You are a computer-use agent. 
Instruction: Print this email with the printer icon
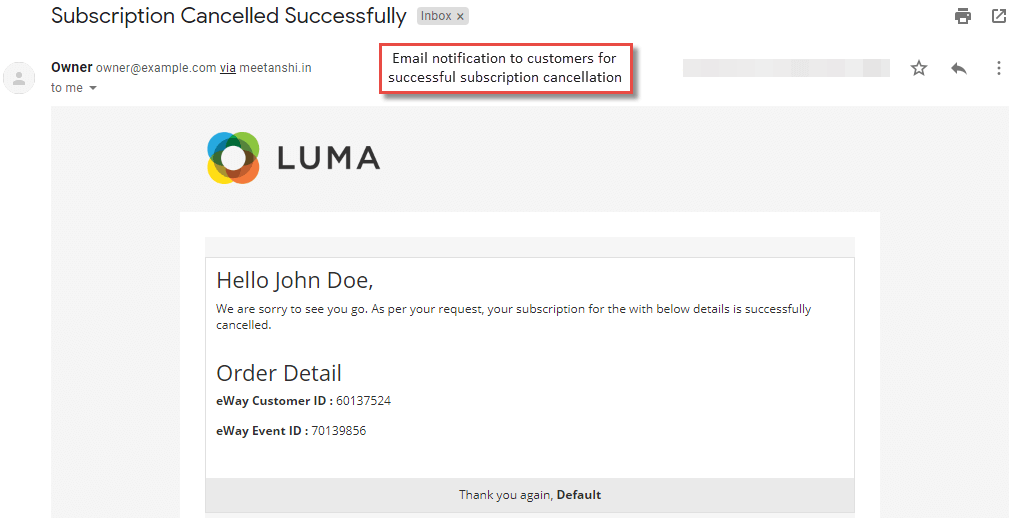963,16
